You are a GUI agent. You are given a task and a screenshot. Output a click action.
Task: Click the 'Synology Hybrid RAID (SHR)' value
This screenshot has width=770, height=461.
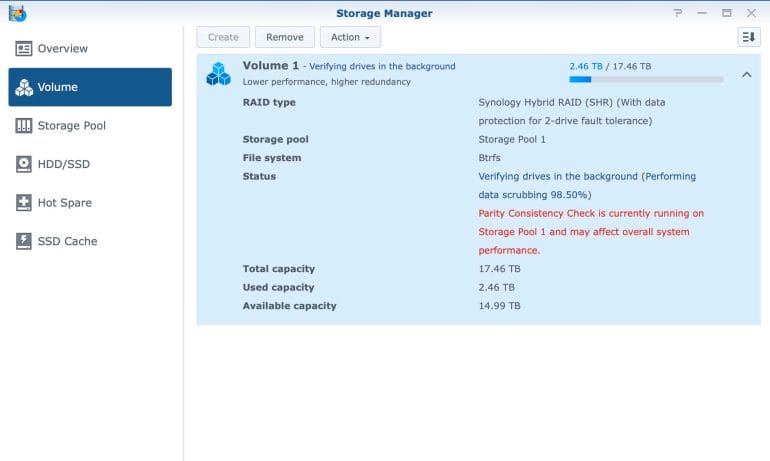pos(572,111)
